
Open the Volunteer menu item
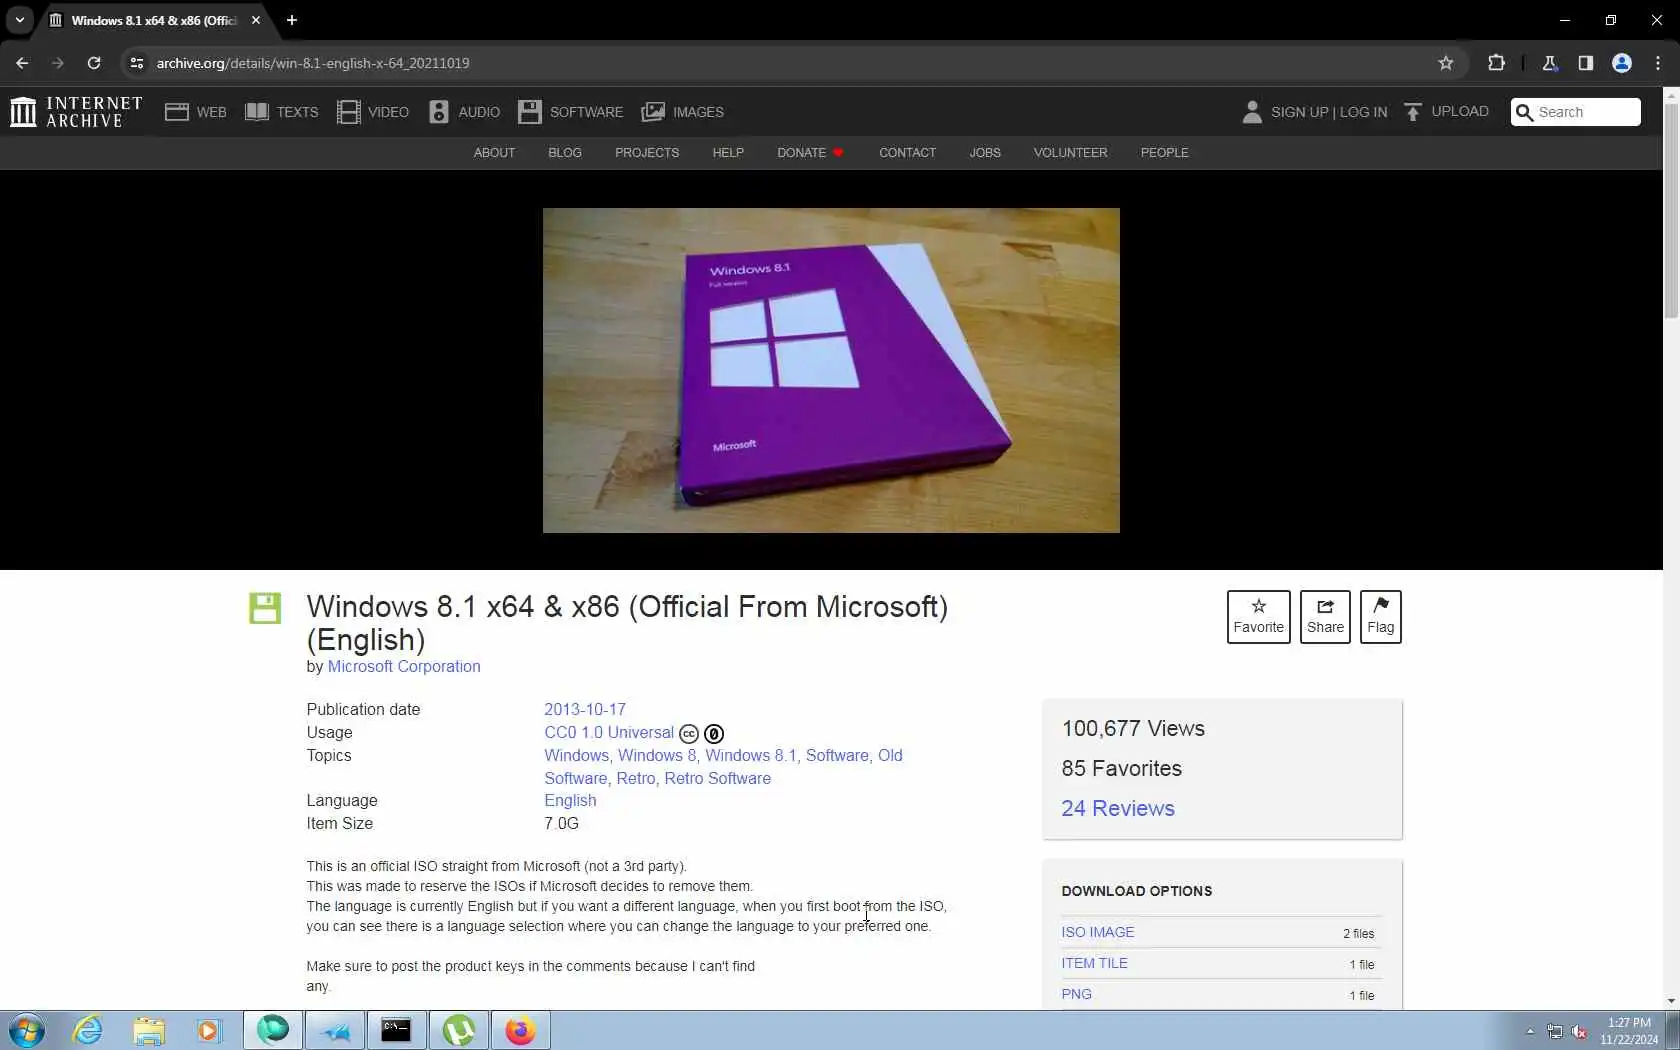[1071, 153]
